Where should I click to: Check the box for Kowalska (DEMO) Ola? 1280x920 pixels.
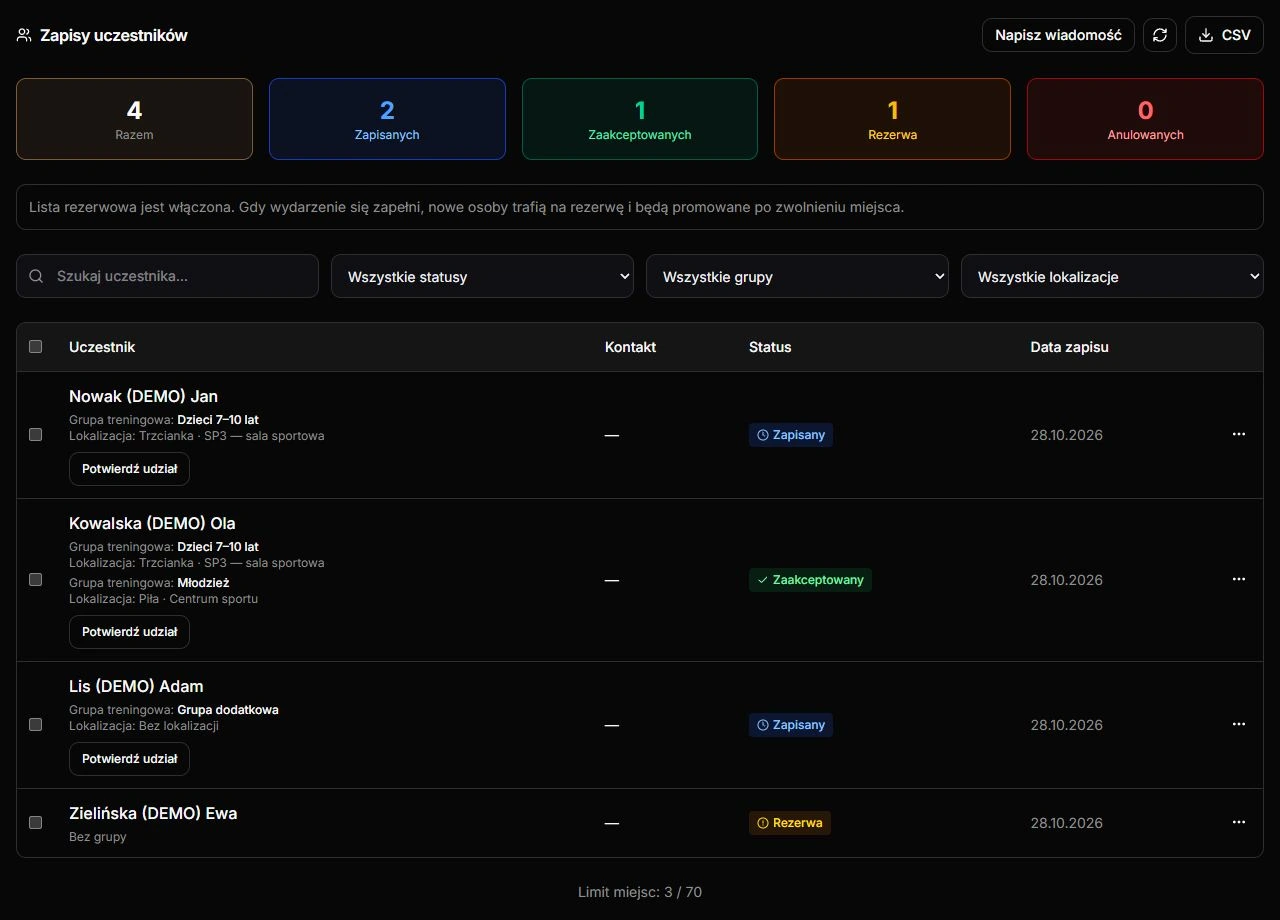[36, 580]
